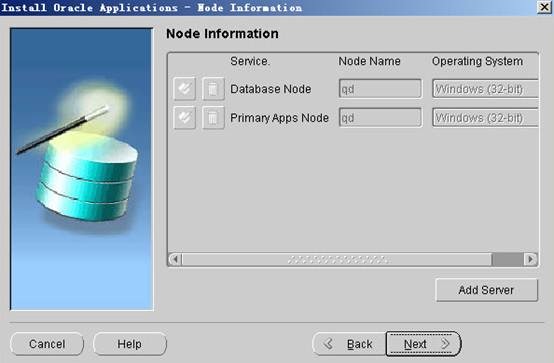Click the Service column header
This screenshot has width=554, height=363.
tap(250, 61)
